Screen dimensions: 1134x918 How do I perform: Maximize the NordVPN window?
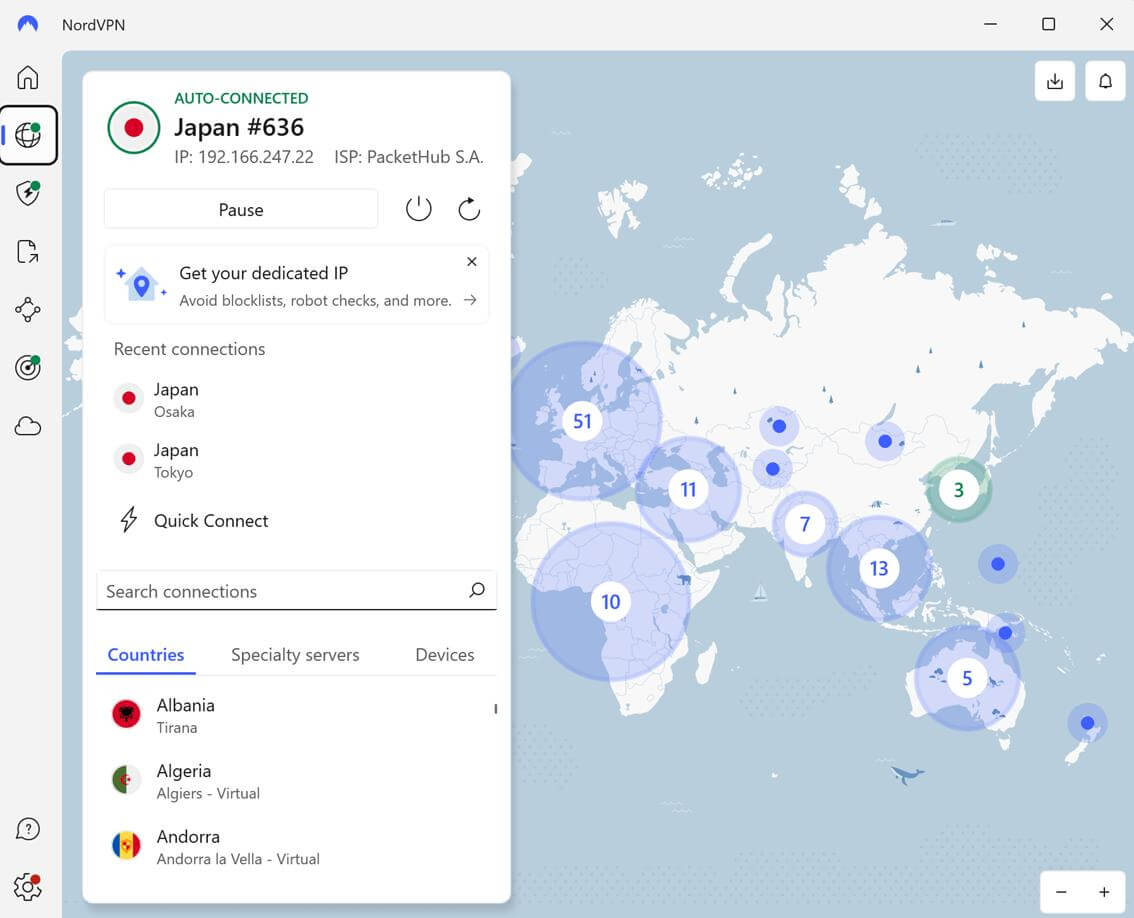pyautogui.click(x=1048, y=24)
